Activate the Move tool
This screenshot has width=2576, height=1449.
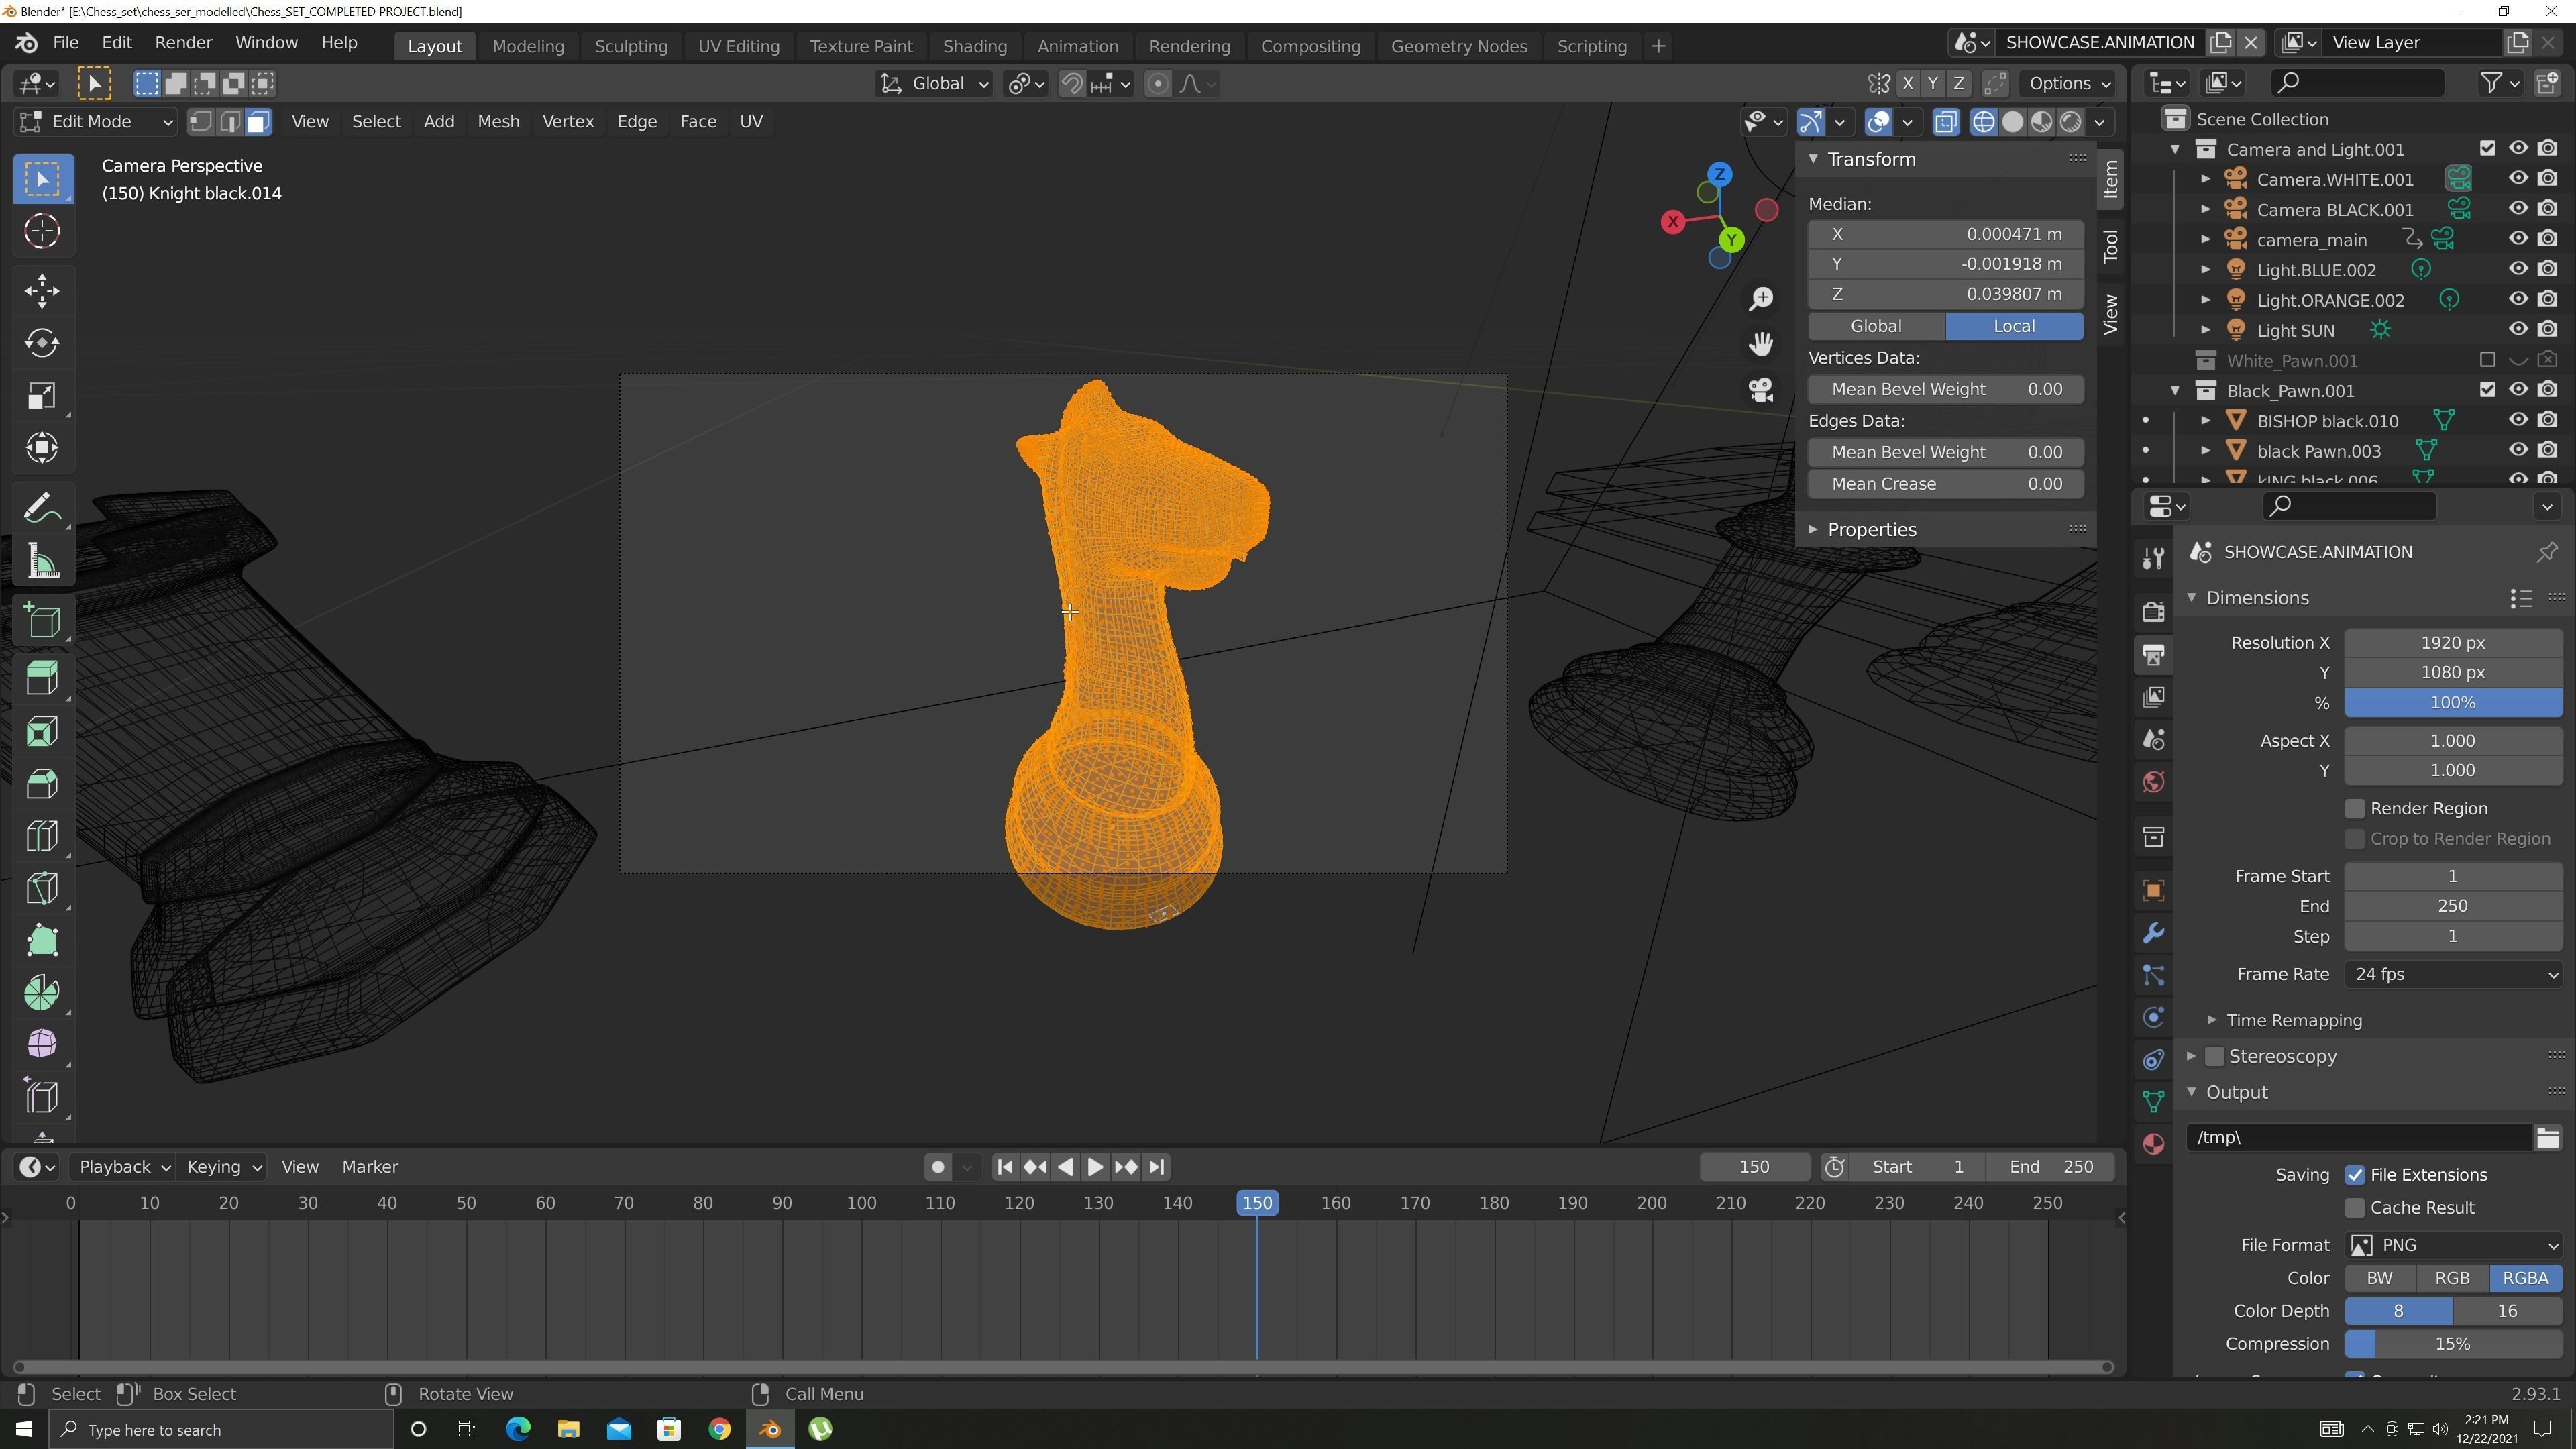coord(42,291)
